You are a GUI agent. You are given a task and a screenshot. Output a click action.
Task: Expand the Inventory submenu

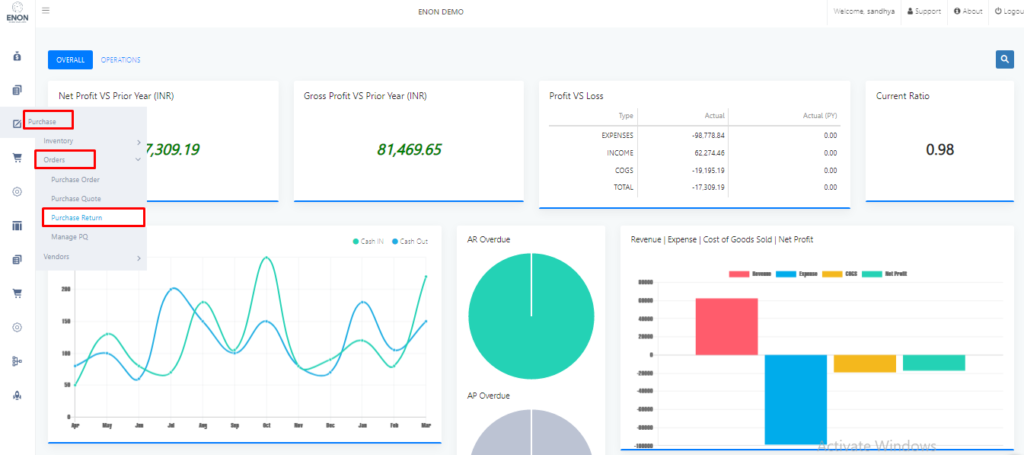(91, 141)
